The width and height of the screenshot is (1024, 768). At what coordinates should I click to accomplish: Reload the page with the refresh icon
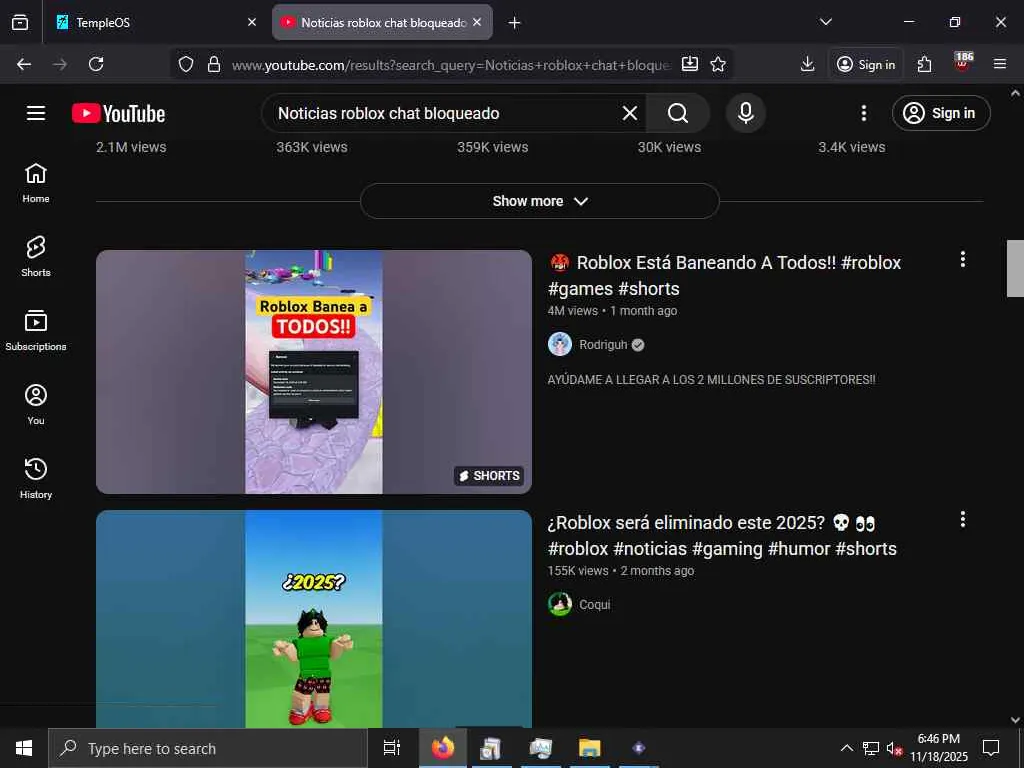pos(96,64)
